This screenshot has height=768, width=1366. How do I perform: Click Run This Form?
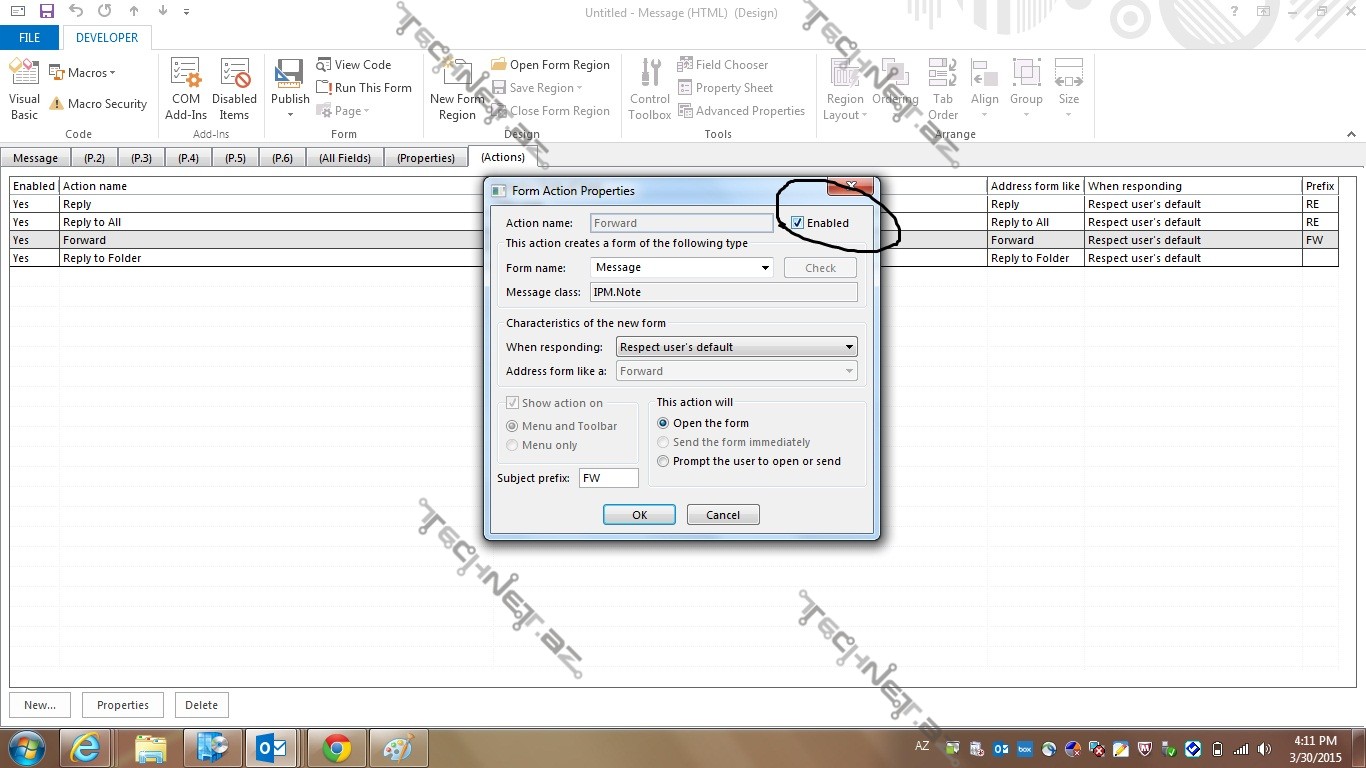[363, 88]
